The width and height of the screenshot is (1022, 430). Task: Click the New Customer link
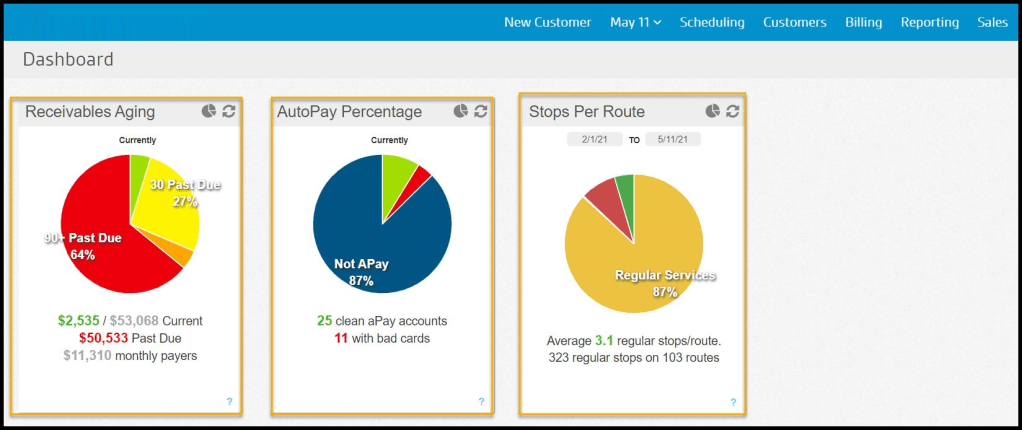547,22
